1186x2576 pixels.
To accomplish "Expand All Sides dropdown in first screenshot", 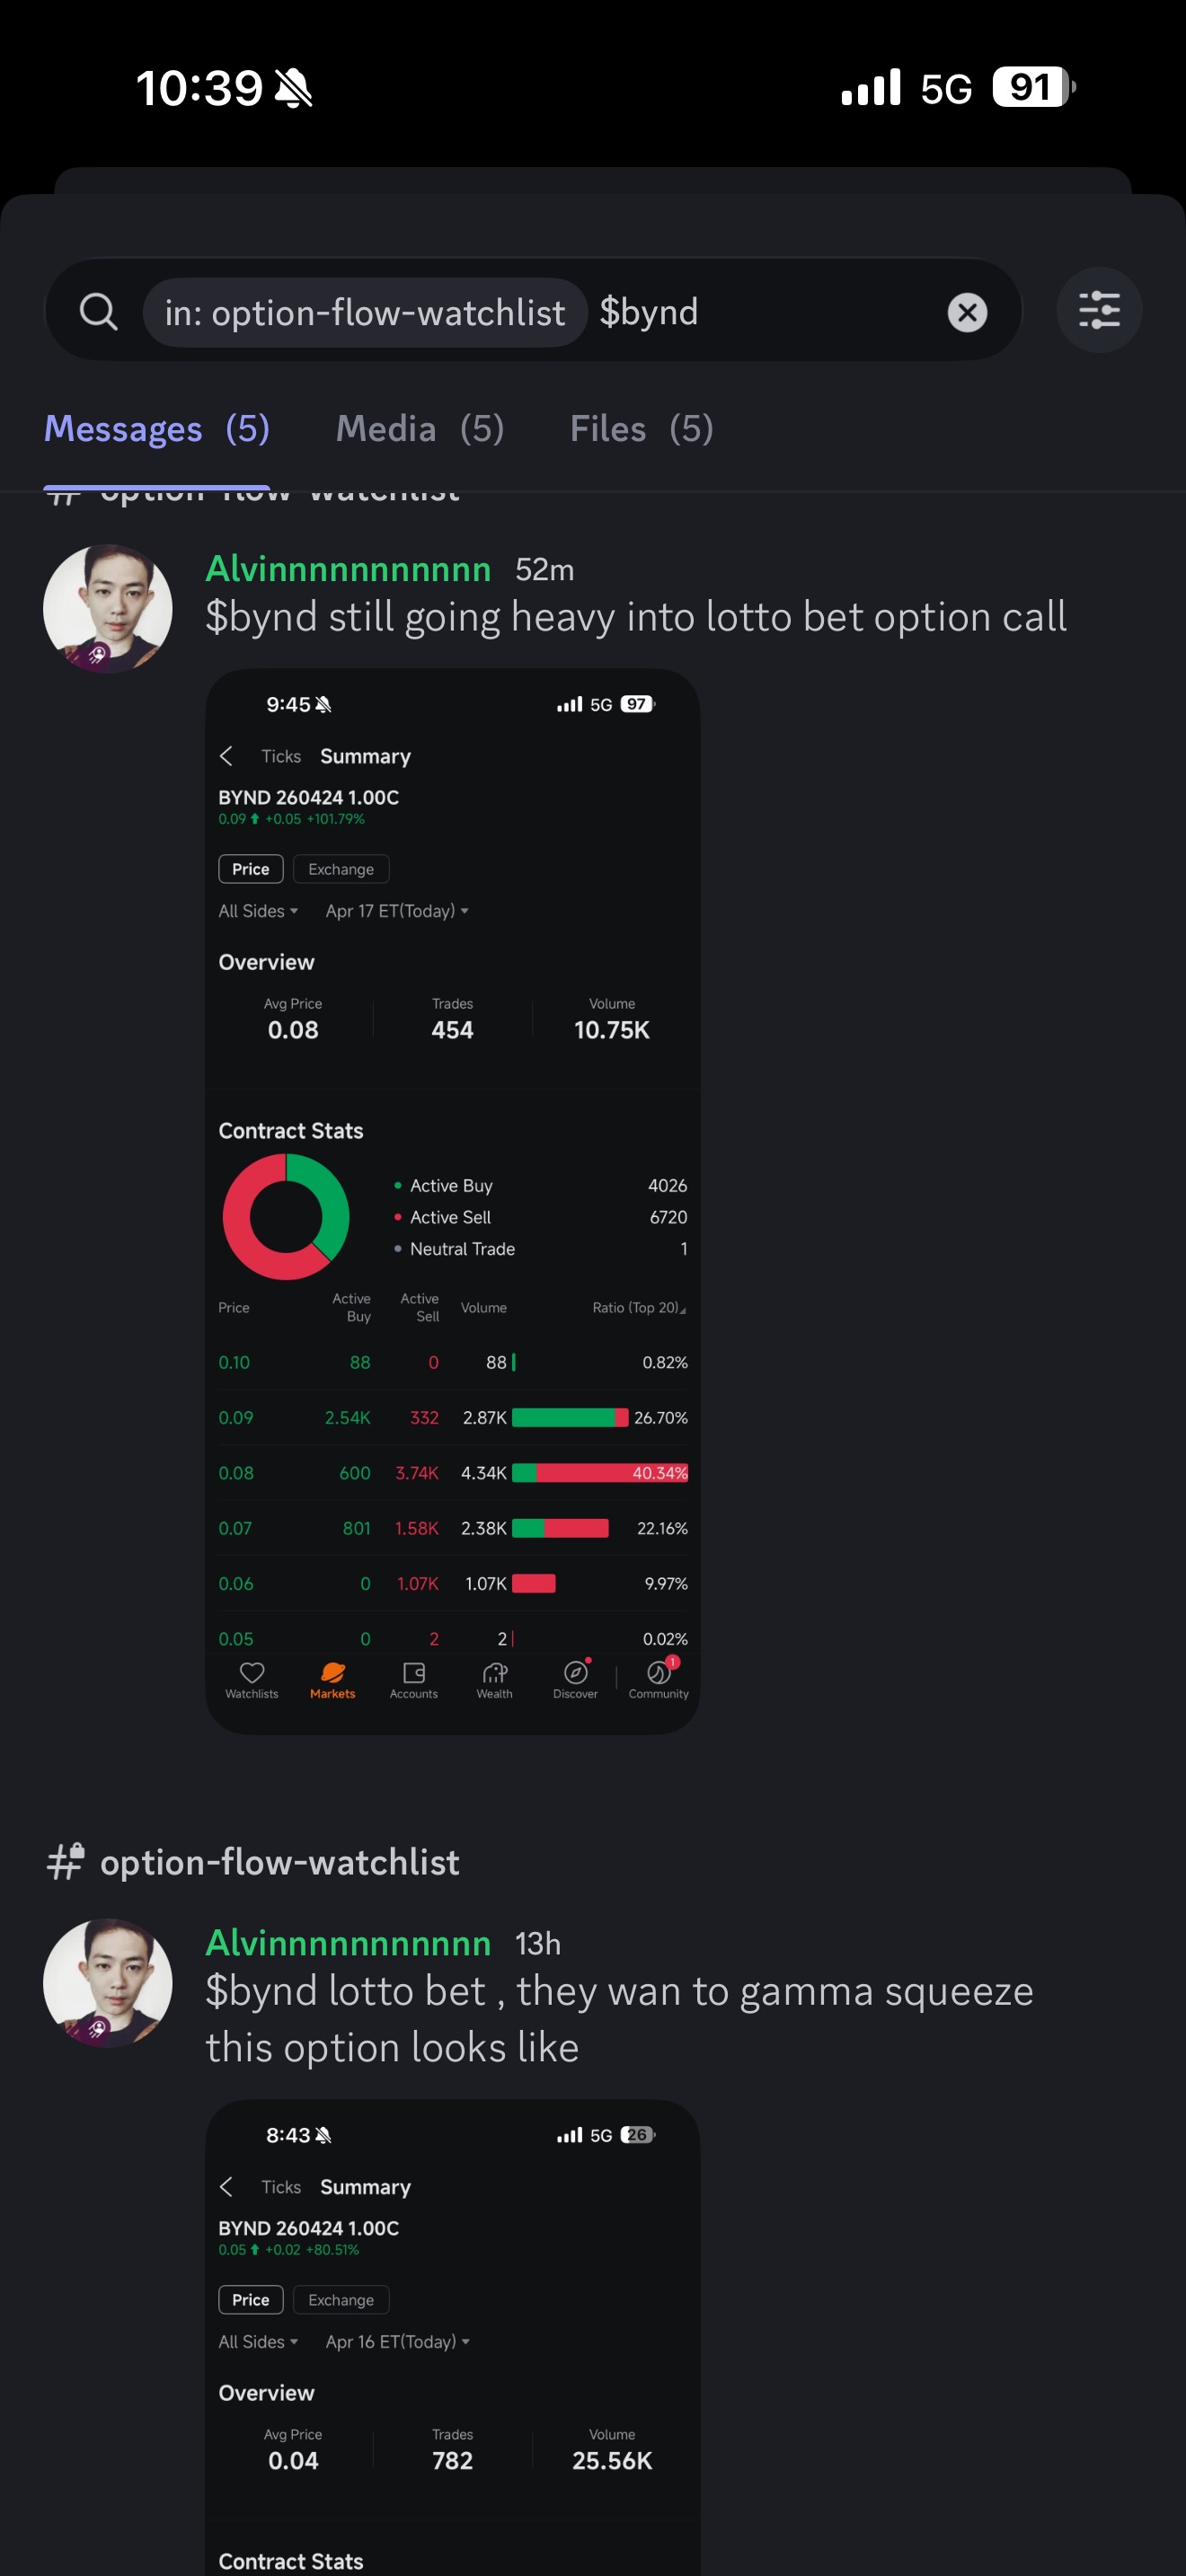I will tap(258, 911).
